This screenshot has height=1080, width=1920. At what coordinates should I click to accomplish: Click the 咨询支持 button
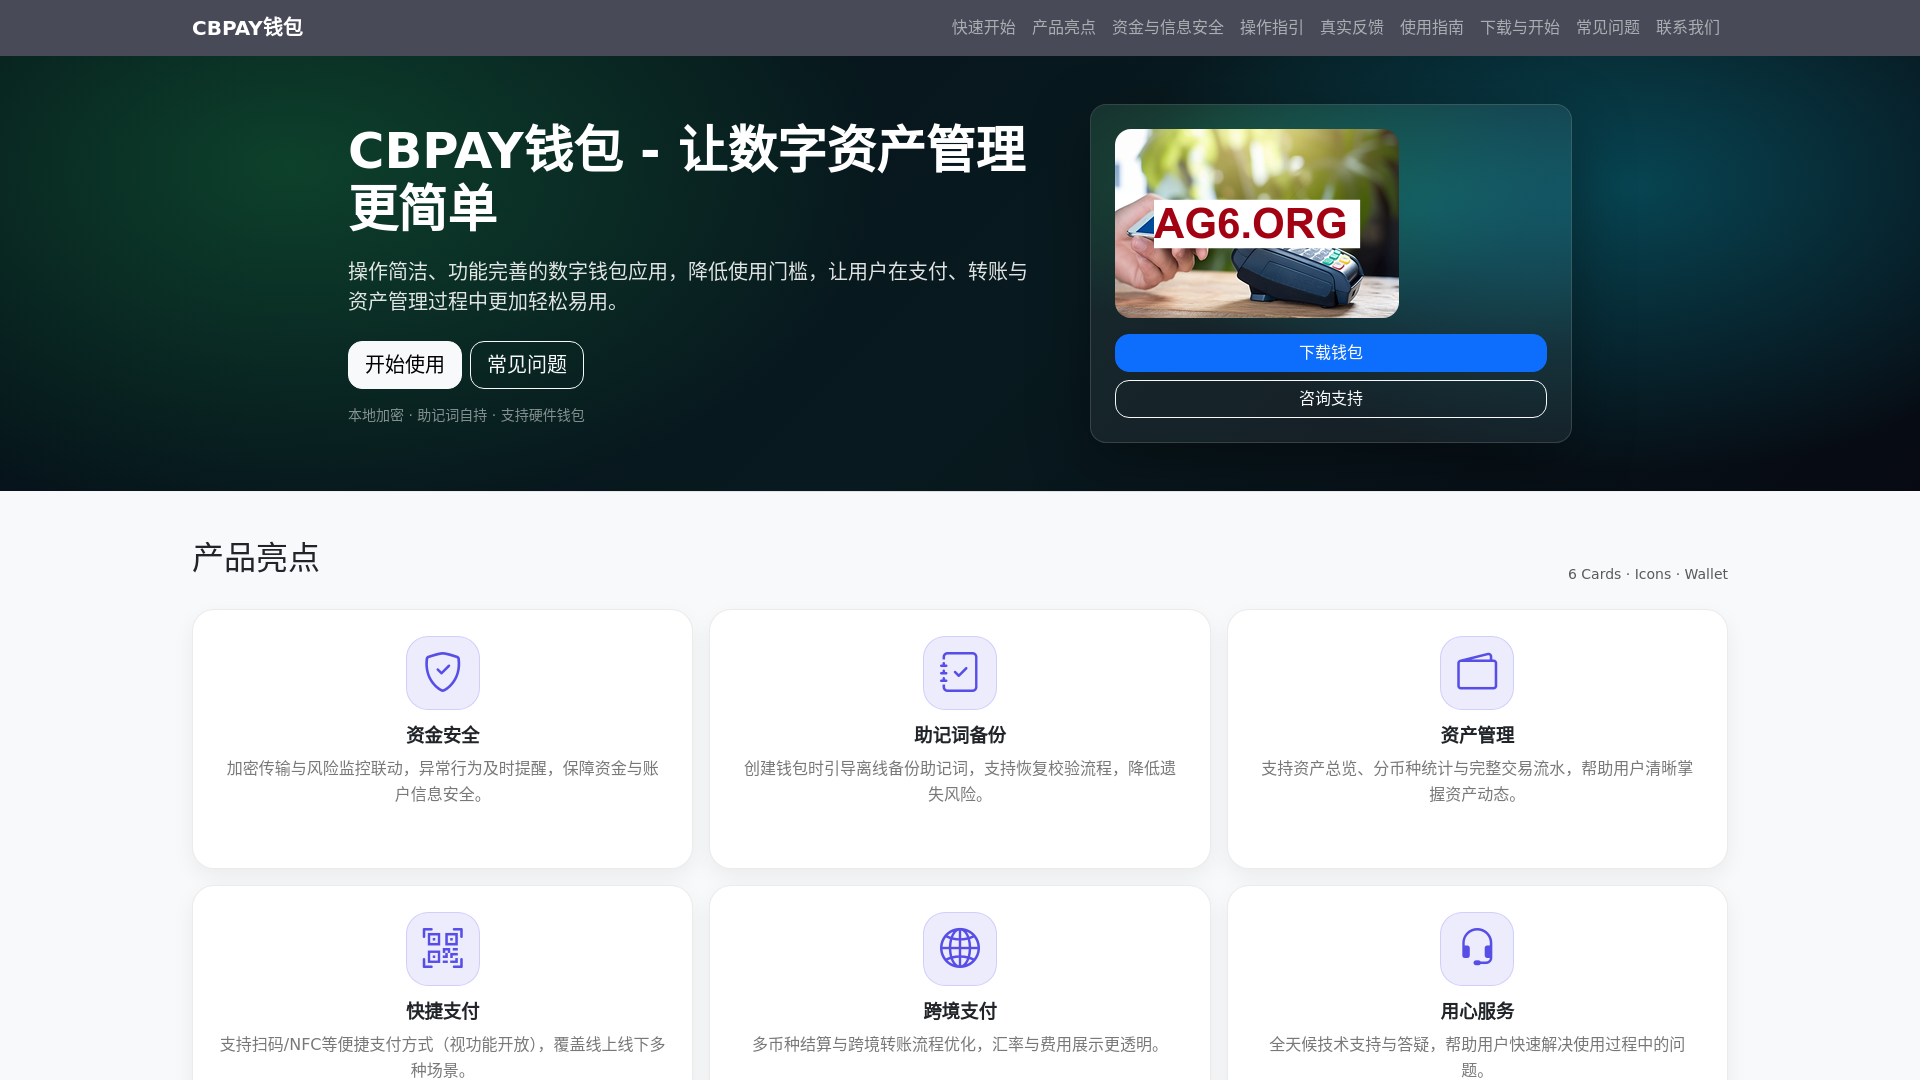1331,399
